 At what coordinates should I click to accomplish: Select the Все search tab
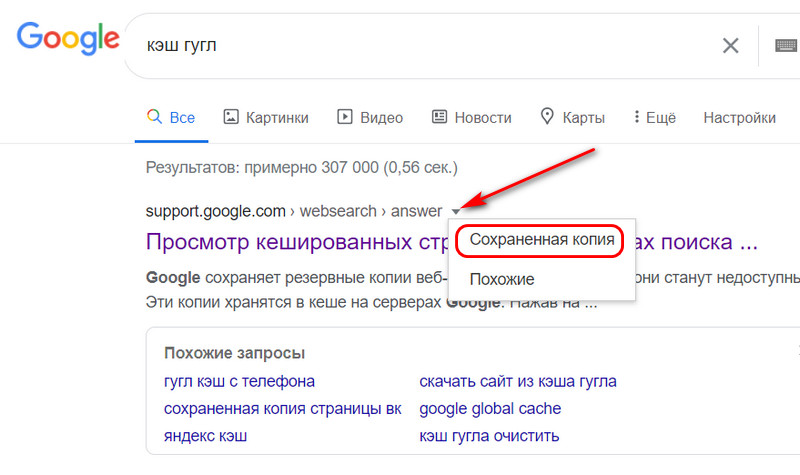click(x=171, y=117)
